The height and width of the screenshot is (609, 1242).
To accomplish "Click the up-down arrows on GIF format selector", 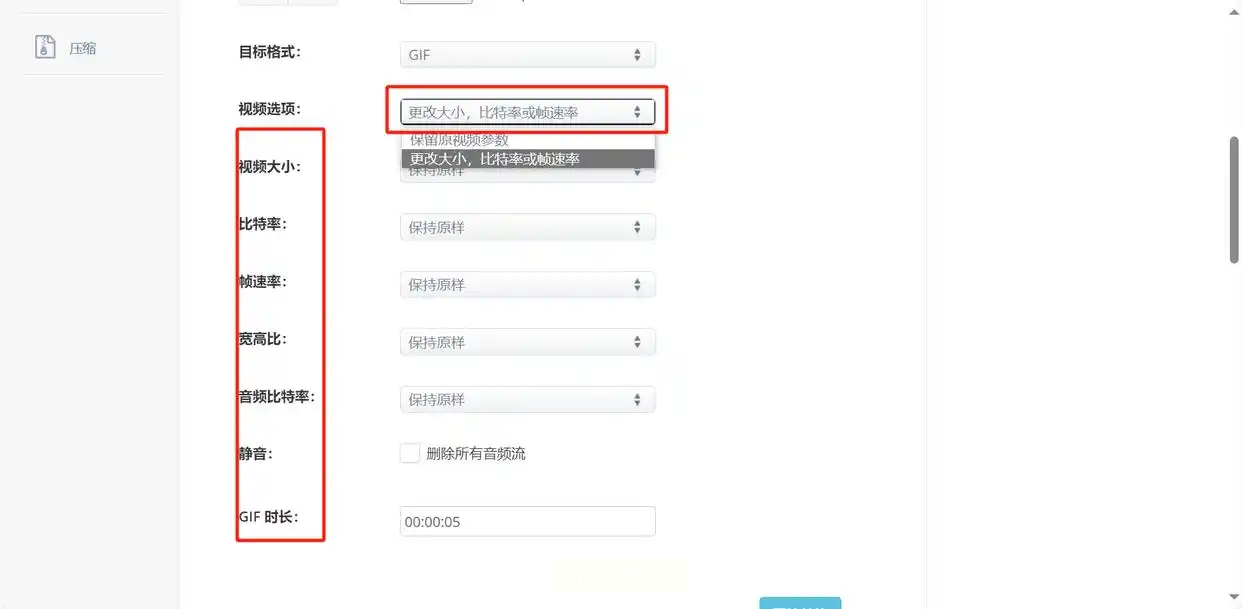I will tap(637, 55).
